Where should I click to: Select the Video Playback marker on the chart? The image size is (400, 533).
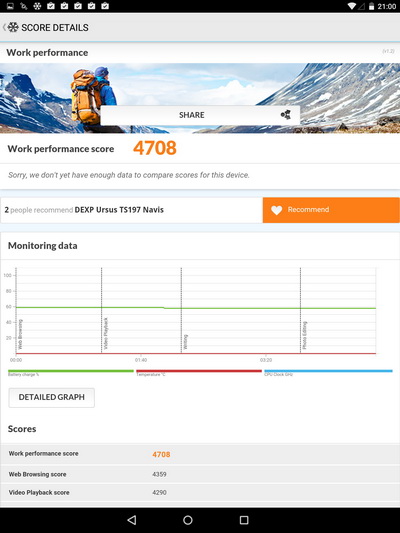(x=106, y=333)
